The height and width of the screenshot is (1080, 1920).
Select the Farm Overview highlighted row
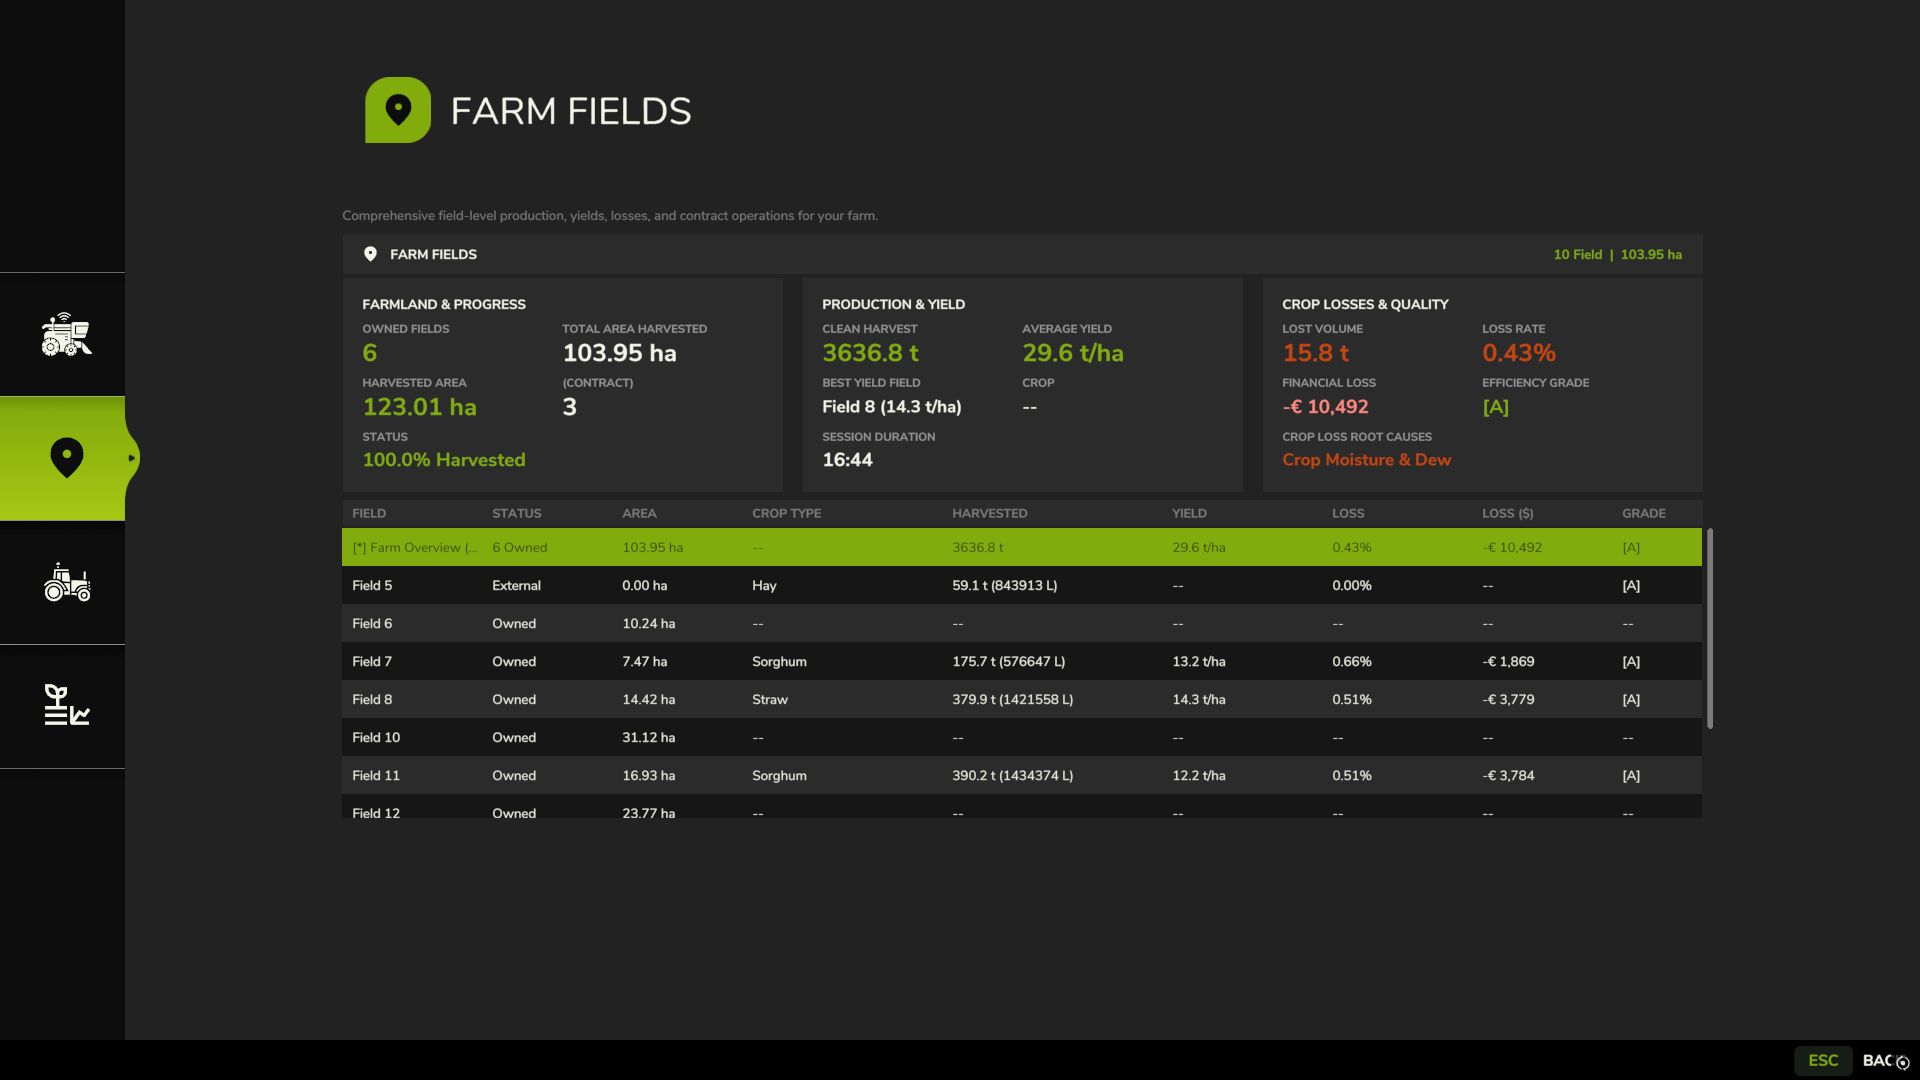tap(1022, 547)
